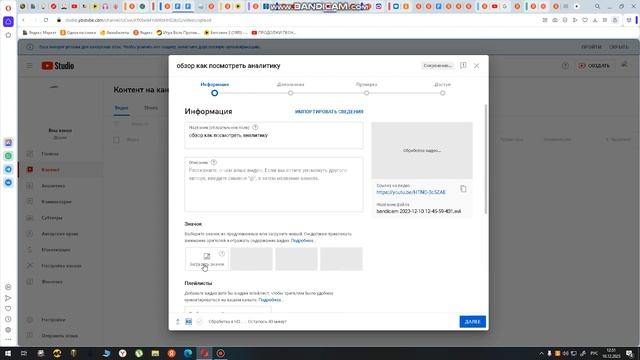Viewport: 640px width, 360px height.
Task: Click the ДАЛЕЕ button
Action: click(472, 322)
